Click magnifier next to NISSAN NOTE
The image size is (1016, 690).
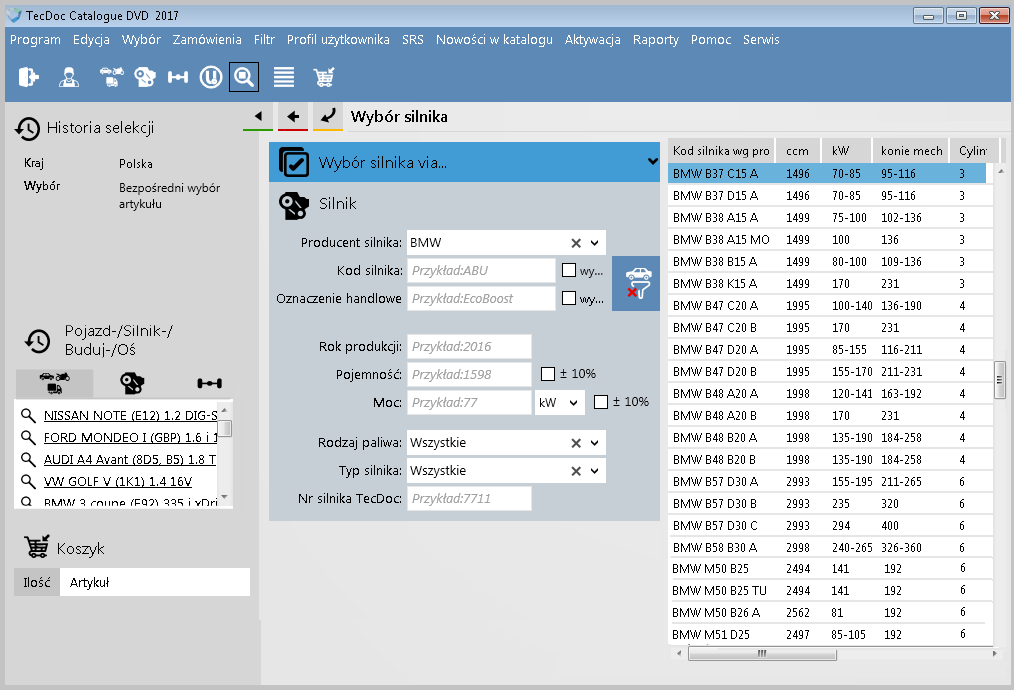28,415
